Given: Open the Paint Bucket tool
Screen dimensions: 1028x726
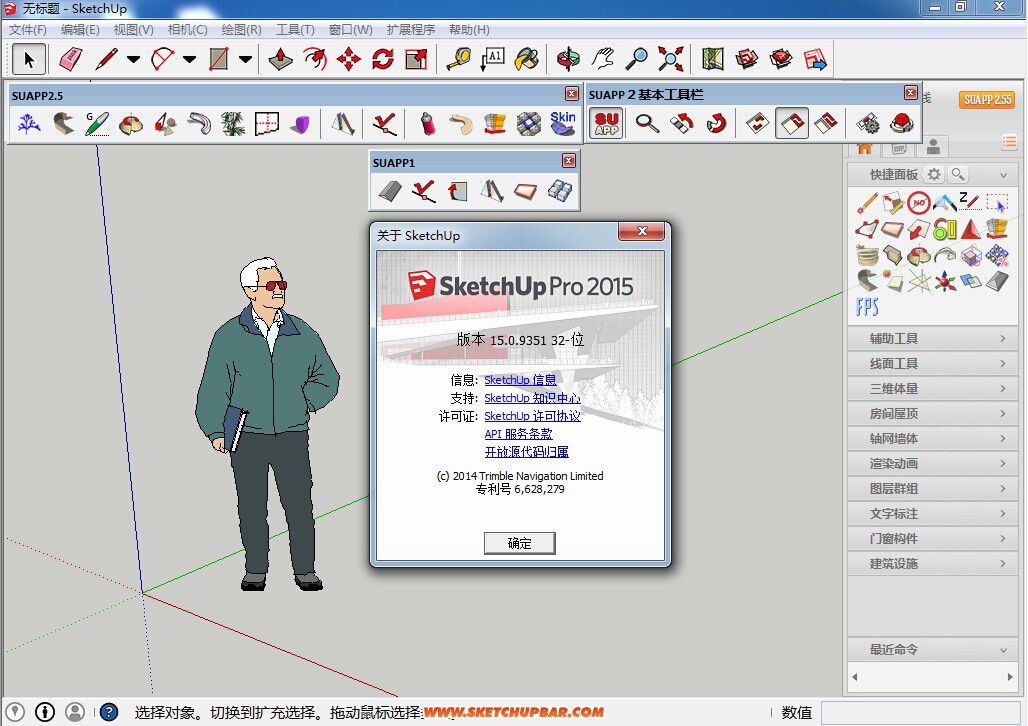Looking at the screenshot, I should [x=526, y=59].
